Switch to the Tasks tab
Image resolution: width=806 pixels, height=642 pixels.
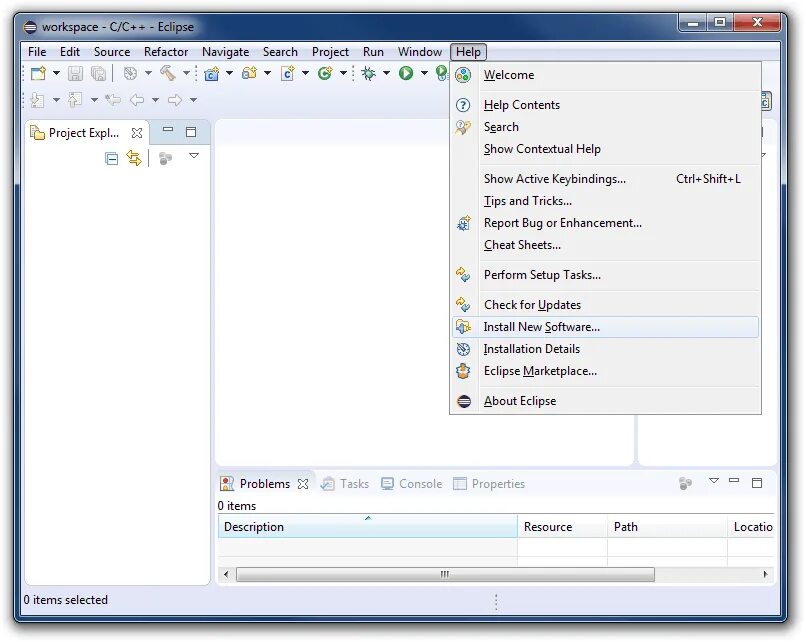coord(345,484)
